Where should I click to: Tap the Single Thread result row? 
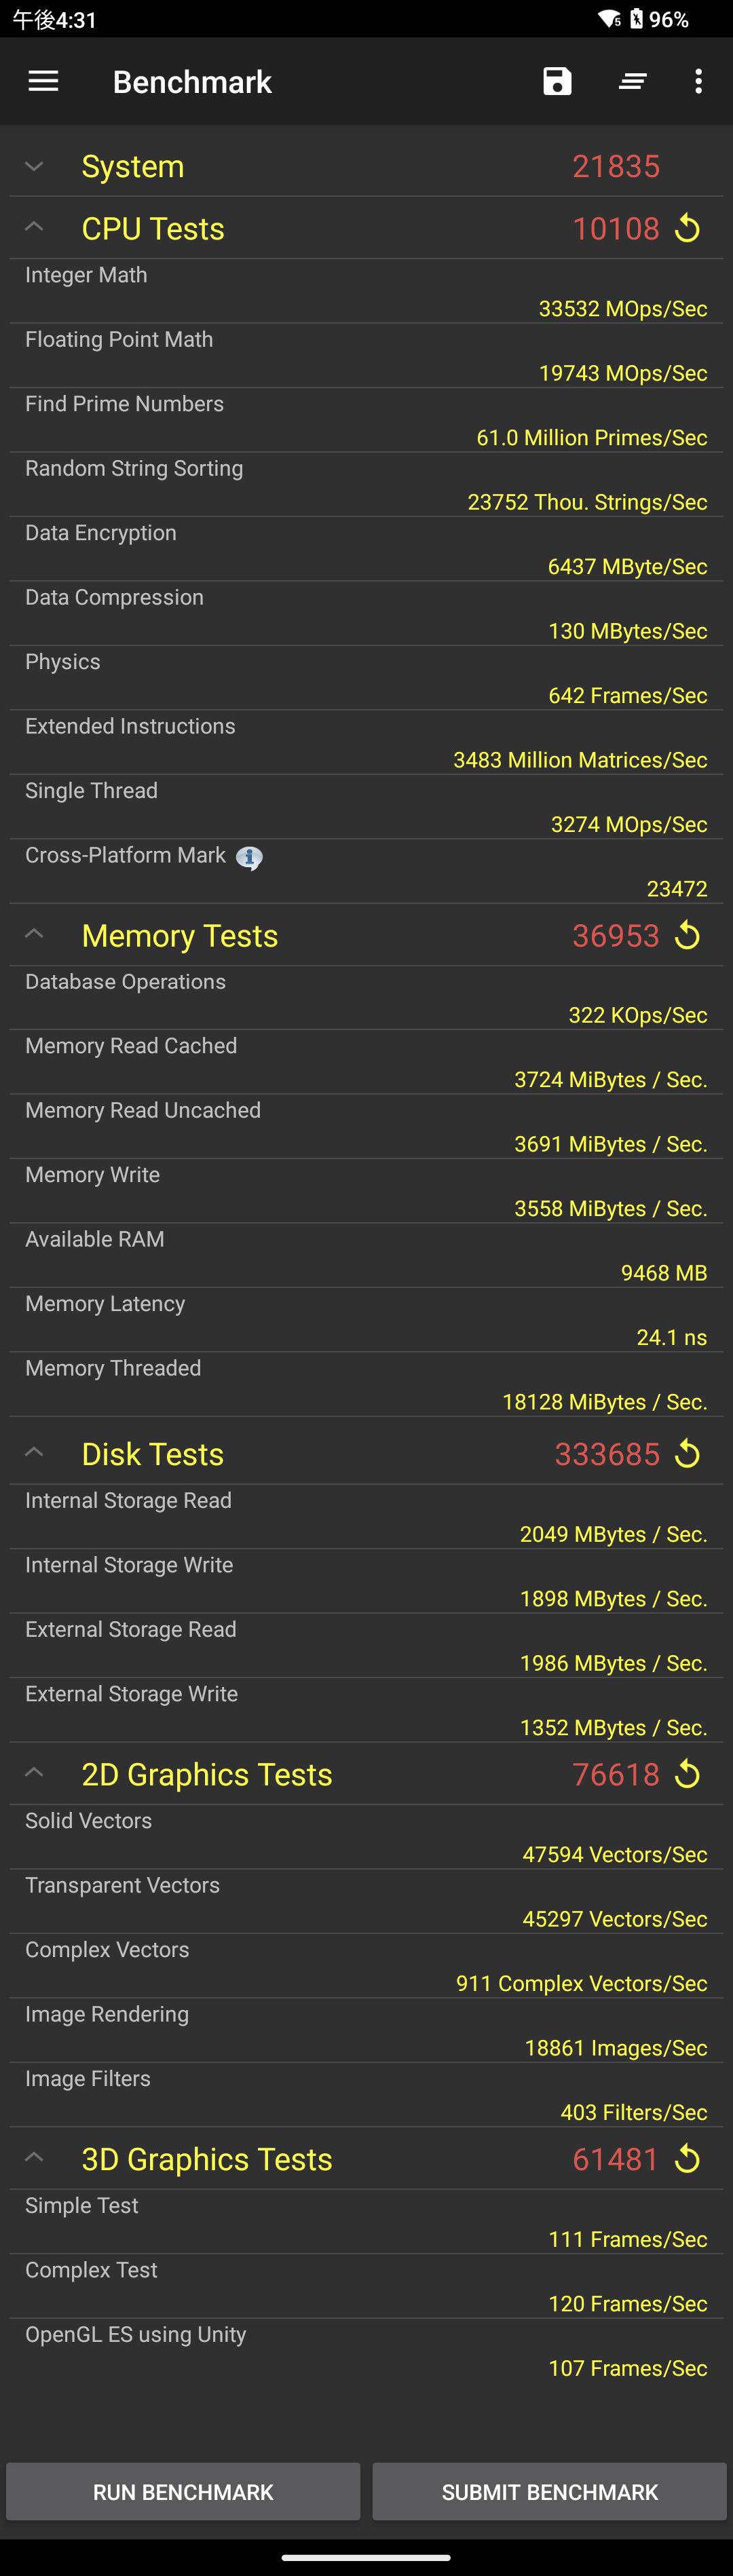click(x=366, y=807)
